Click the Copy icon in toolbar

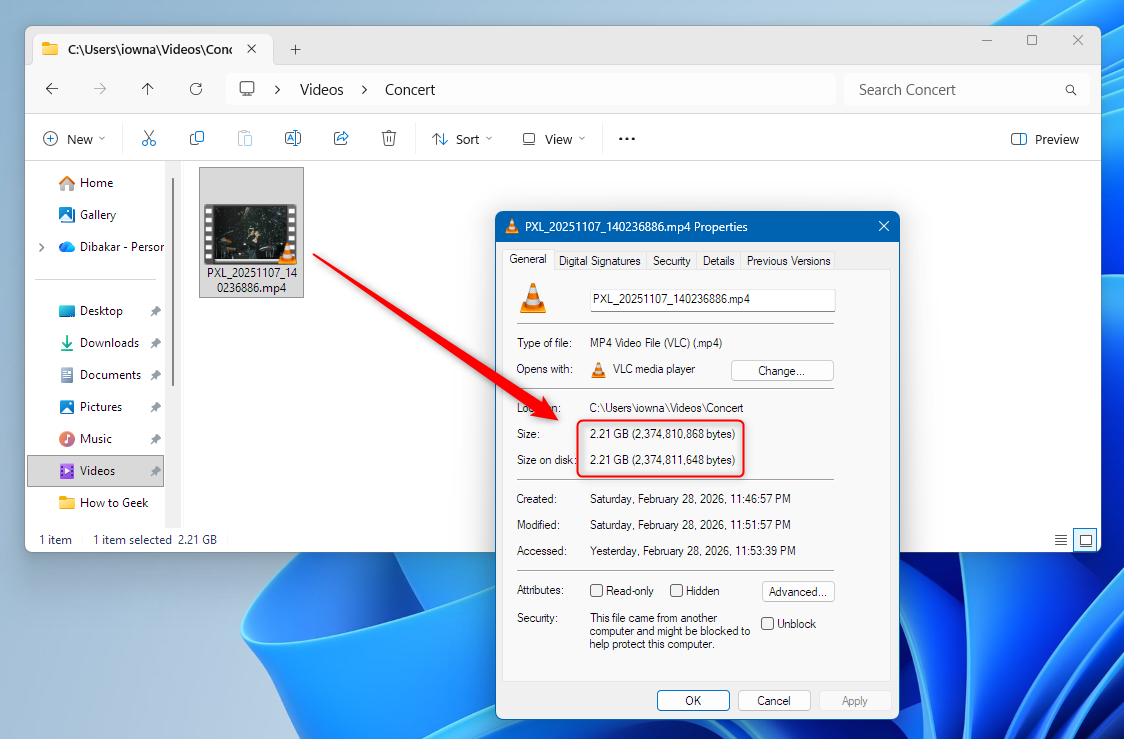pos(196,138)
